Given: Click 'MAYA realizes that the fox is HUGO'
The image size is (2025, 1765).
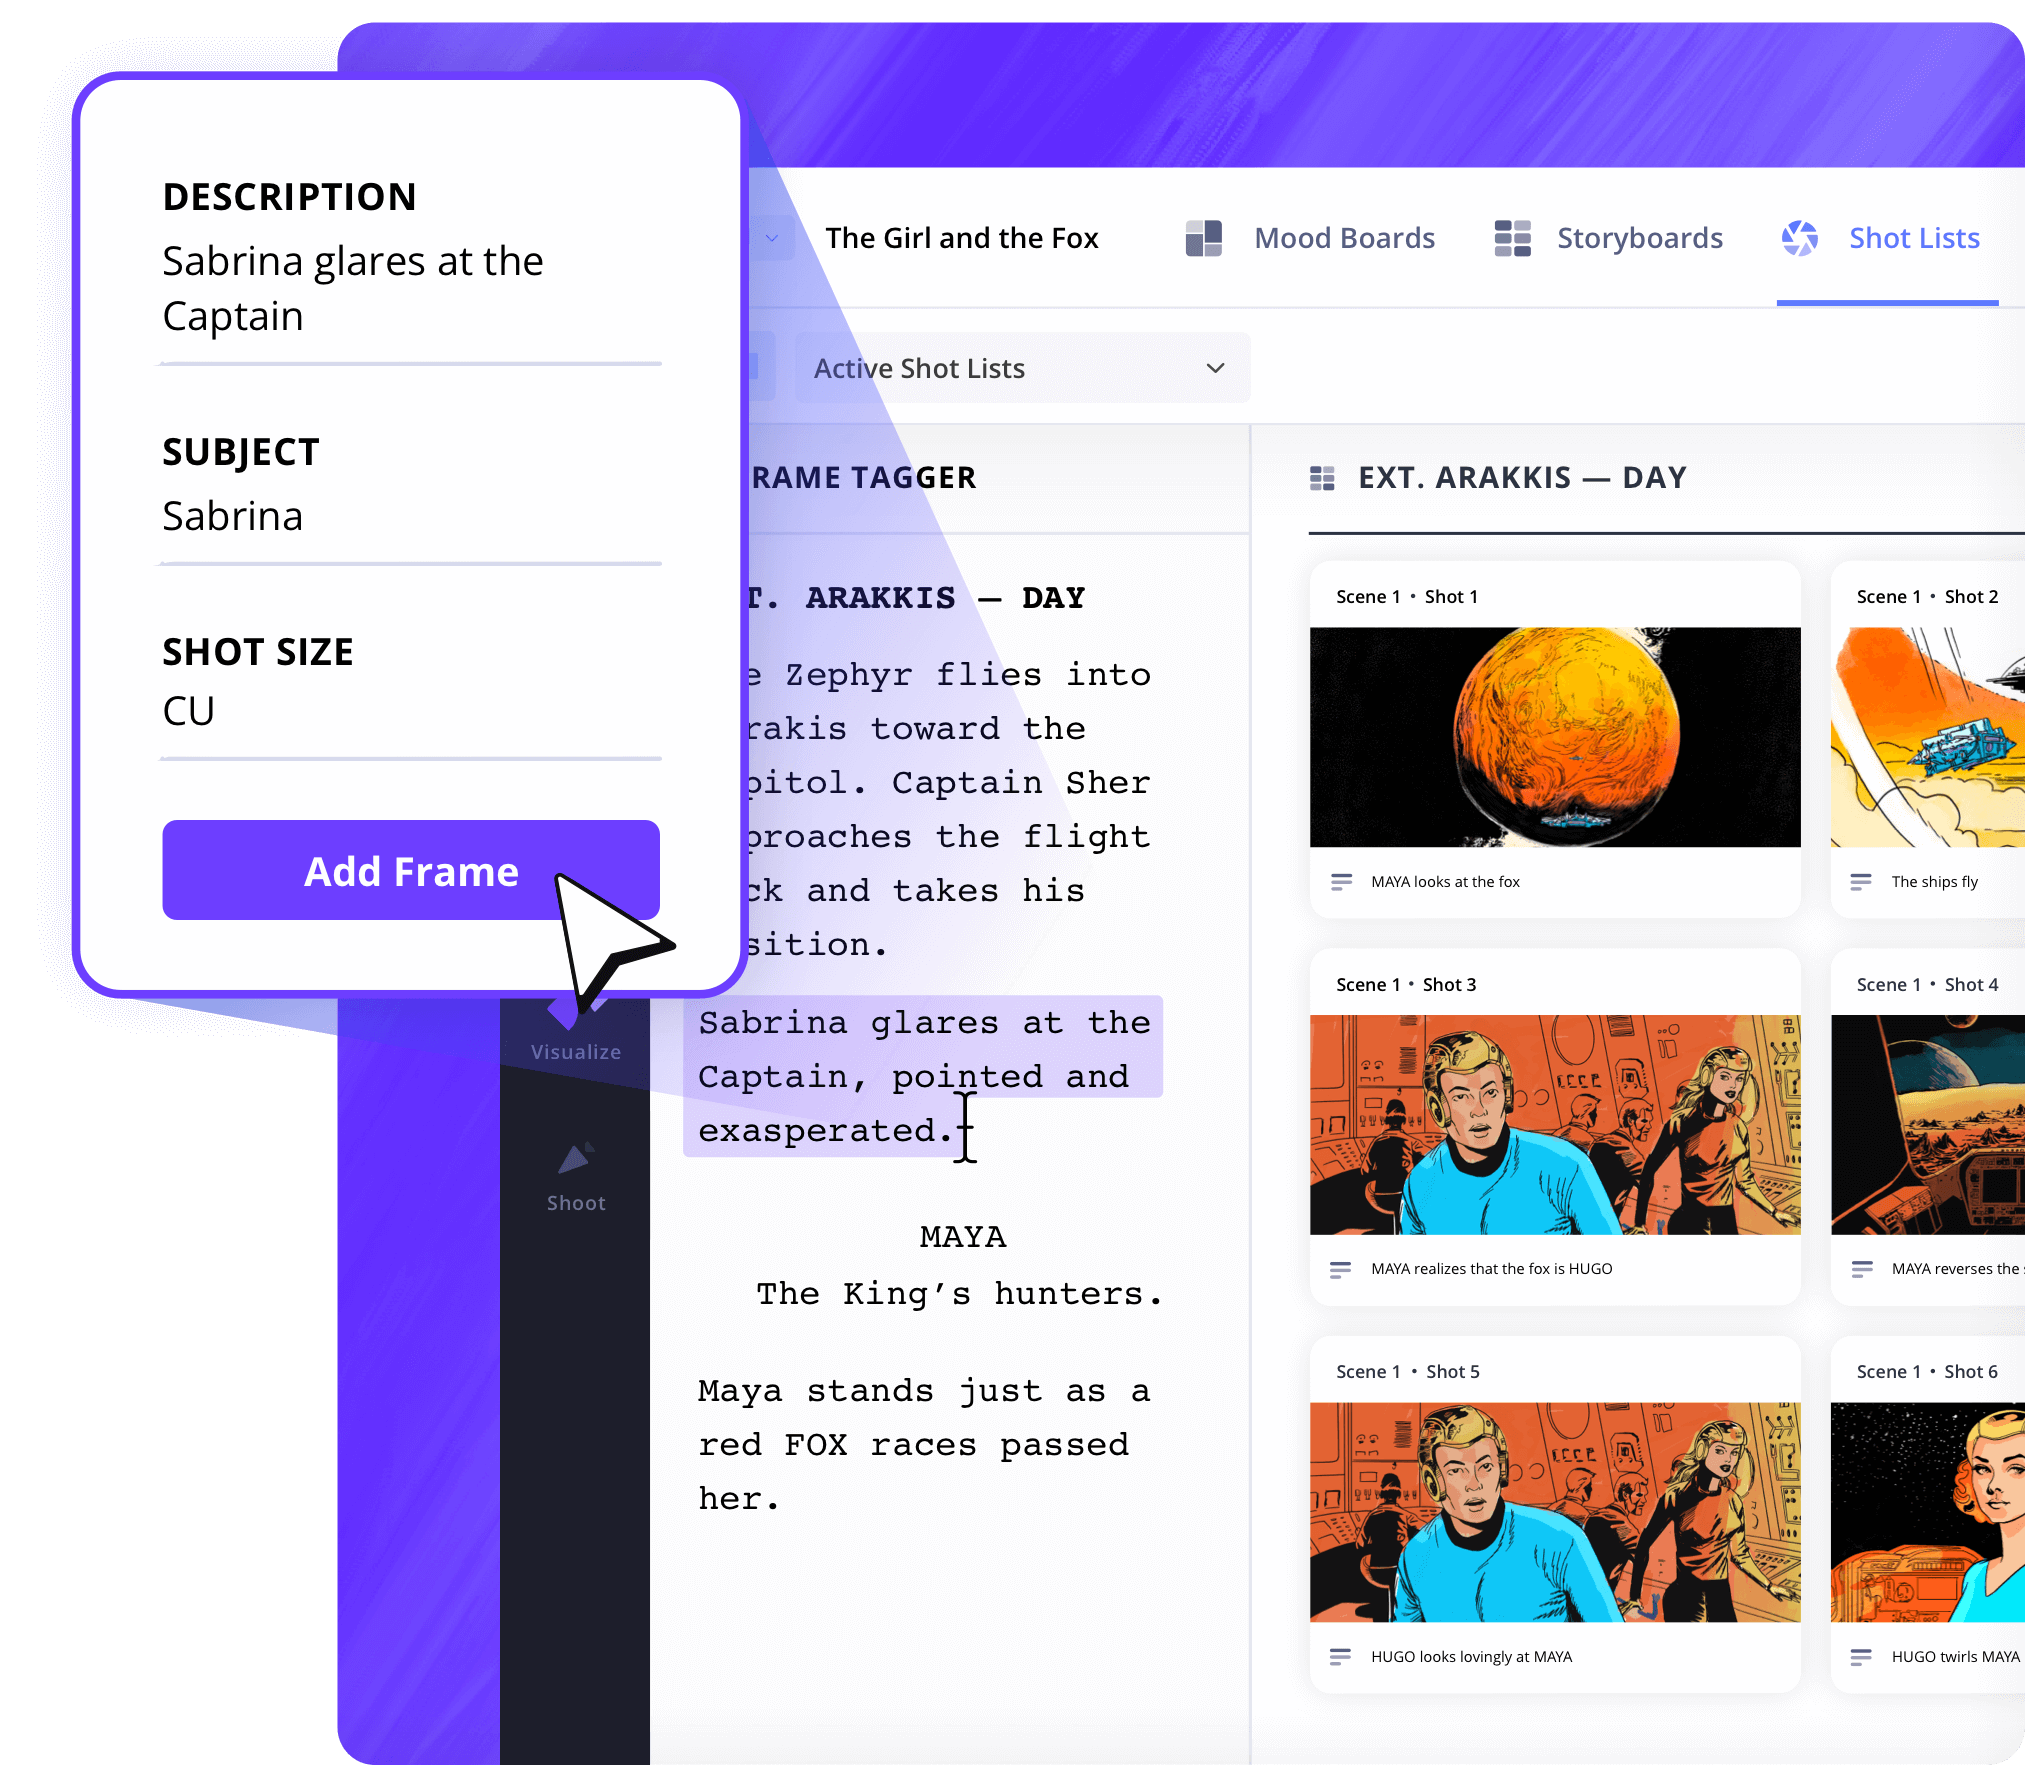Looking at the screenshot, I should click(x=1491, y=1268).
